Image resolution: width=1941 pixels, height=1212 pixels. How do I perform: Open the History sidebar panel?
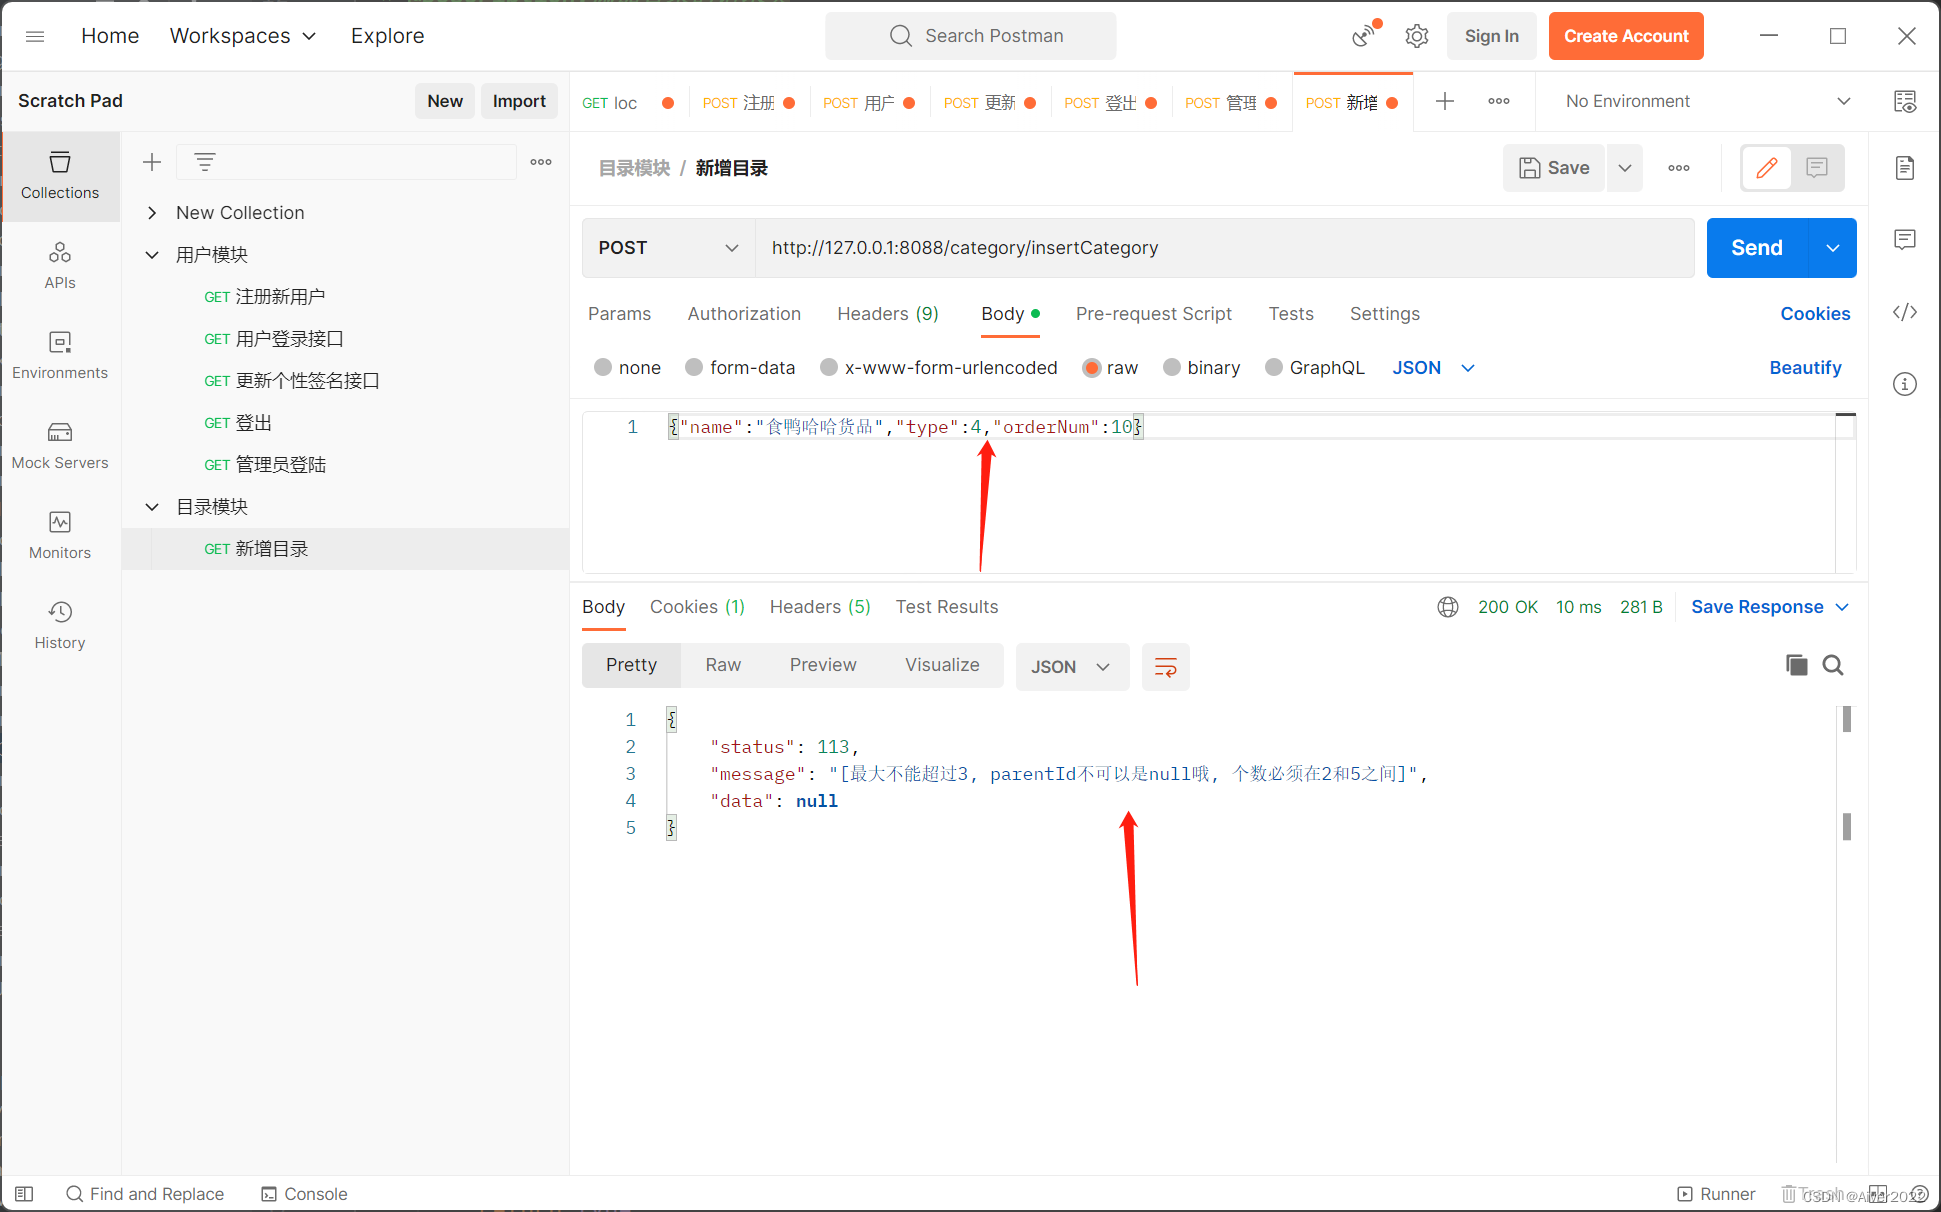pos(60,625)
